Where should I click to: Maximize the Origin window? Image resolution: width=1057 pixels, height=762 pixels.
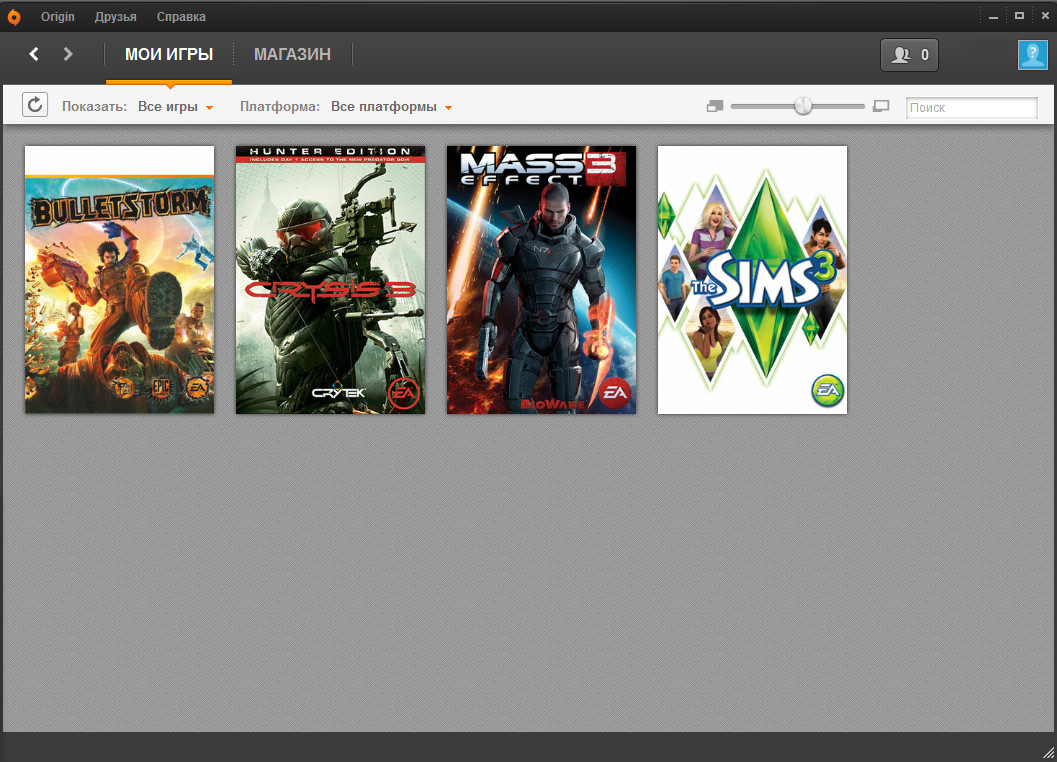[1019, 16]
